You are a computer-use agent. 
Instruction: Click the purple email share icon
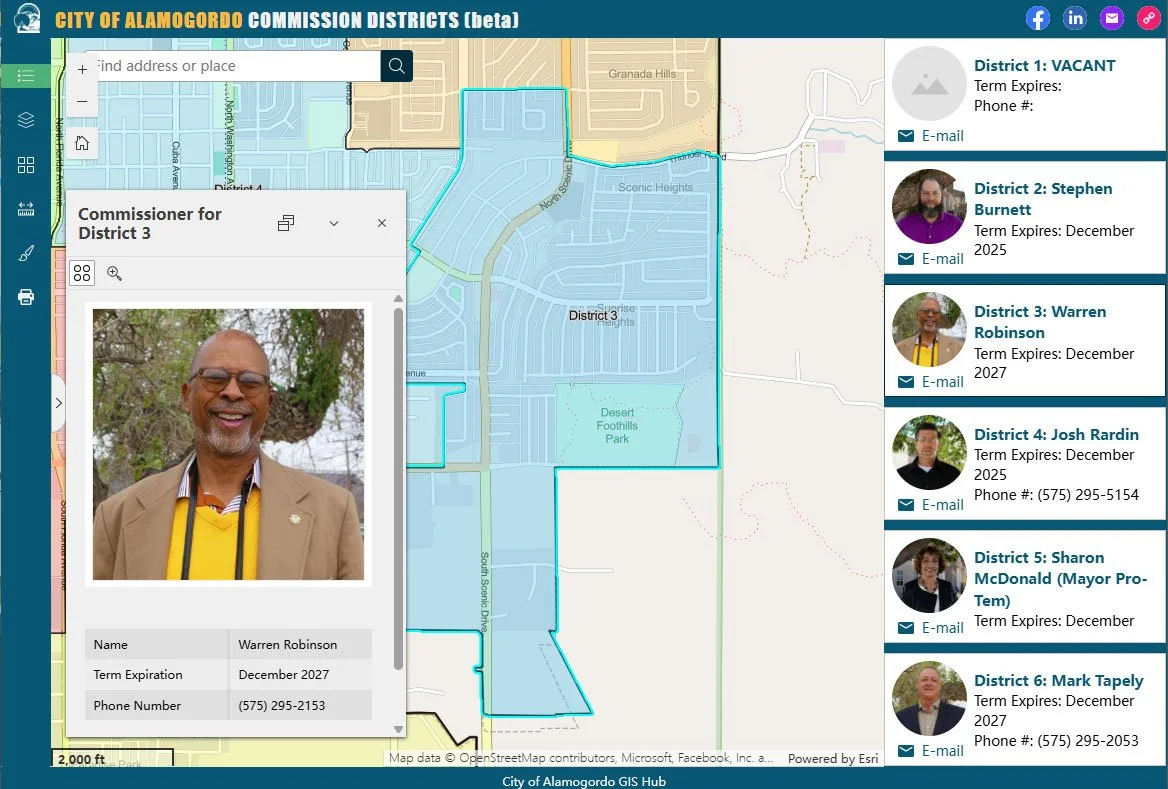click(x=1112, y=19)
